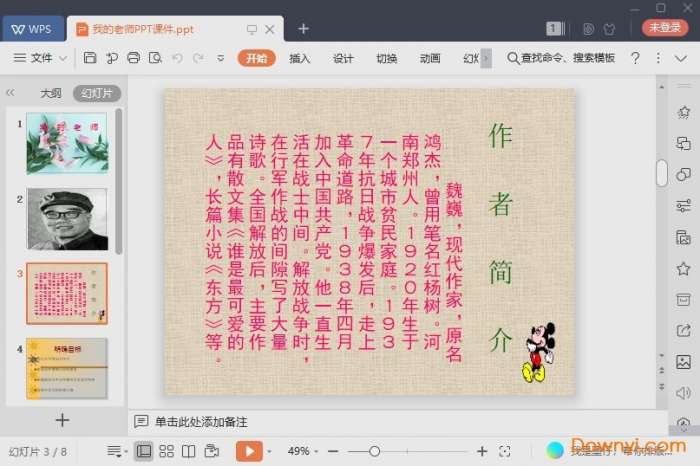Select slide 4 thumbnail
The height and width of the screenshot is (466, 700).
click(67, 368)
